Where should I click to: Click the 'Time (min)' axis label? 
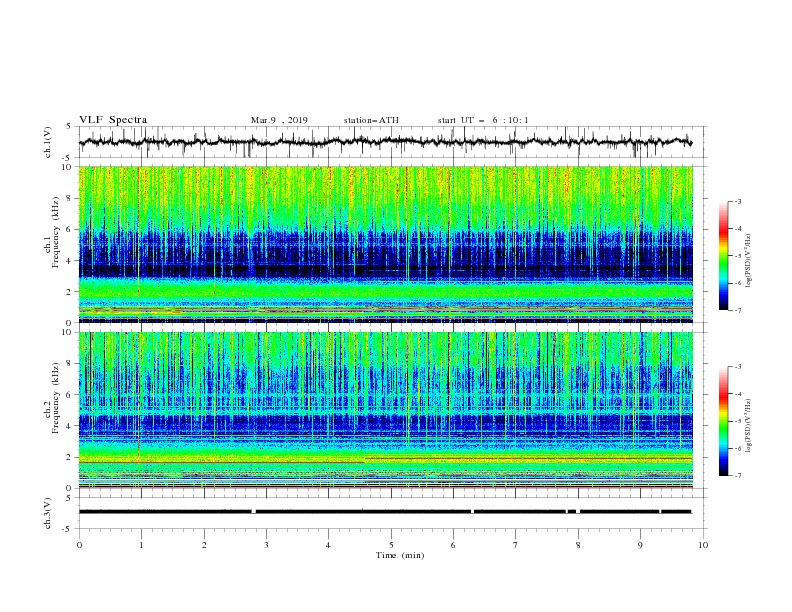(x=400, y=555)
